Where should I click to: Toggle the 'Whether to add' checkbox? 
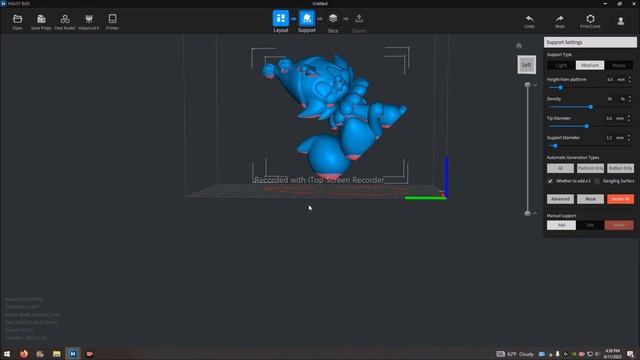(550, 181)
